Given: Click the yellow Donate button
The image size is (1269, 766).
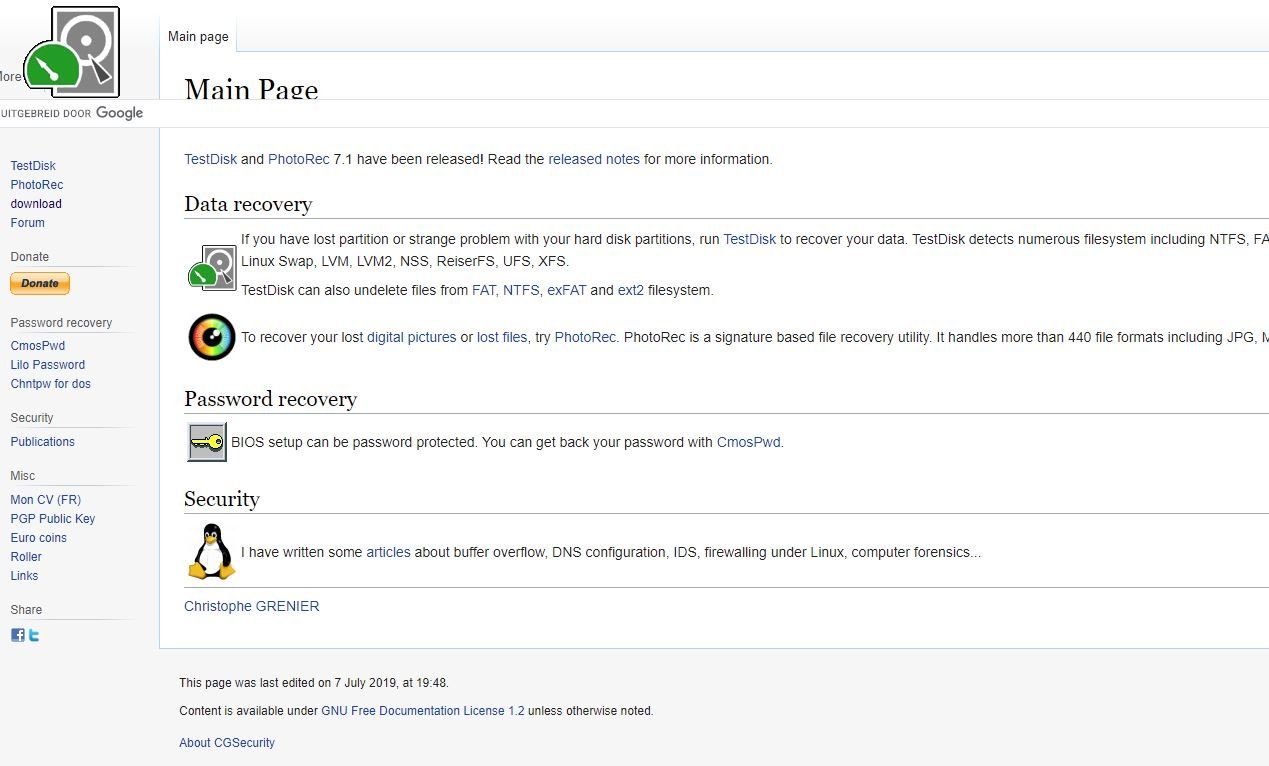Looking at the screenshot, I should pos(40,283).
